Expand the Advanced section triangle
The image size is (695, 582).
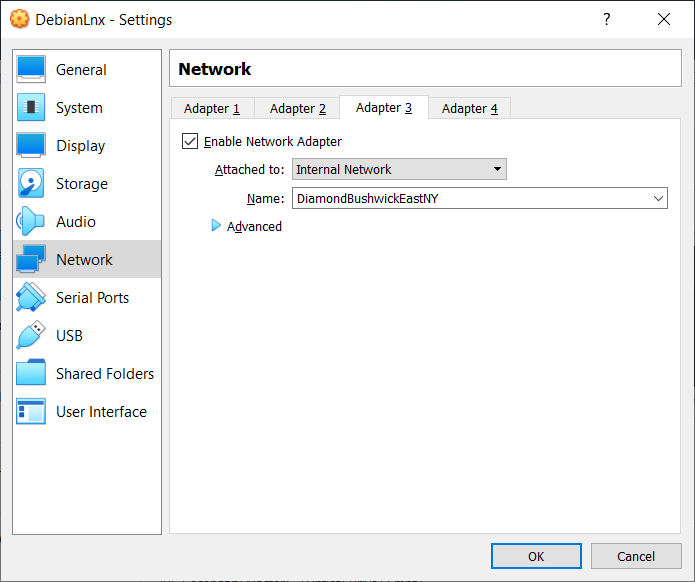216,226
